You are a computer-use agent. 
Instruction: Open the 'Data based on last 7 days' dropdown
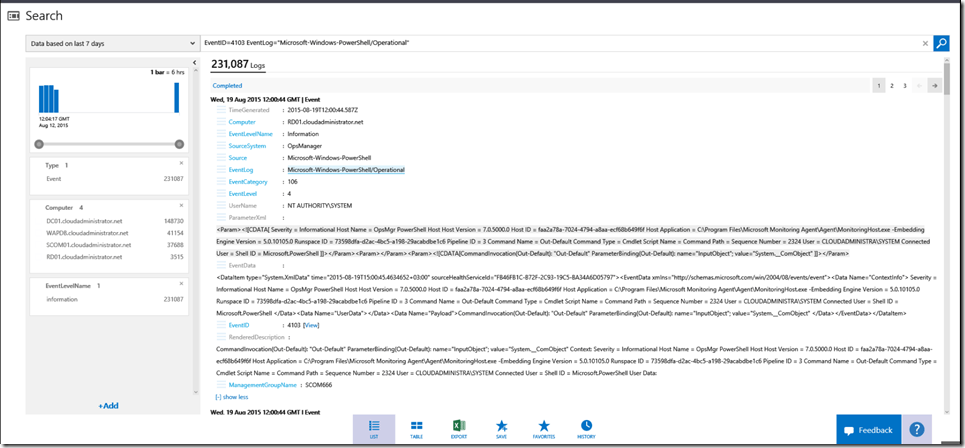[112, 44]
